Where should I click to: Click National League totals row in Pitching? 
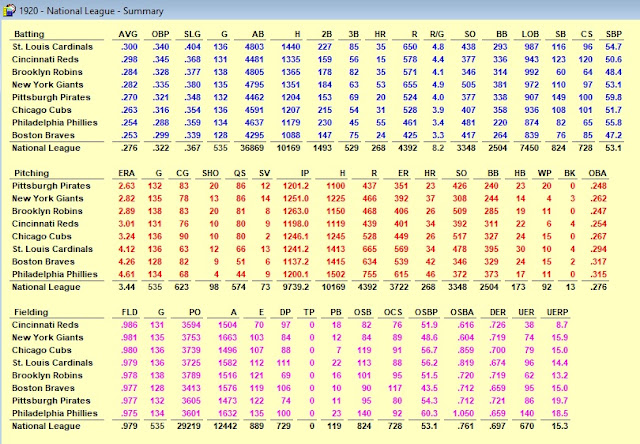pos(309,287)
